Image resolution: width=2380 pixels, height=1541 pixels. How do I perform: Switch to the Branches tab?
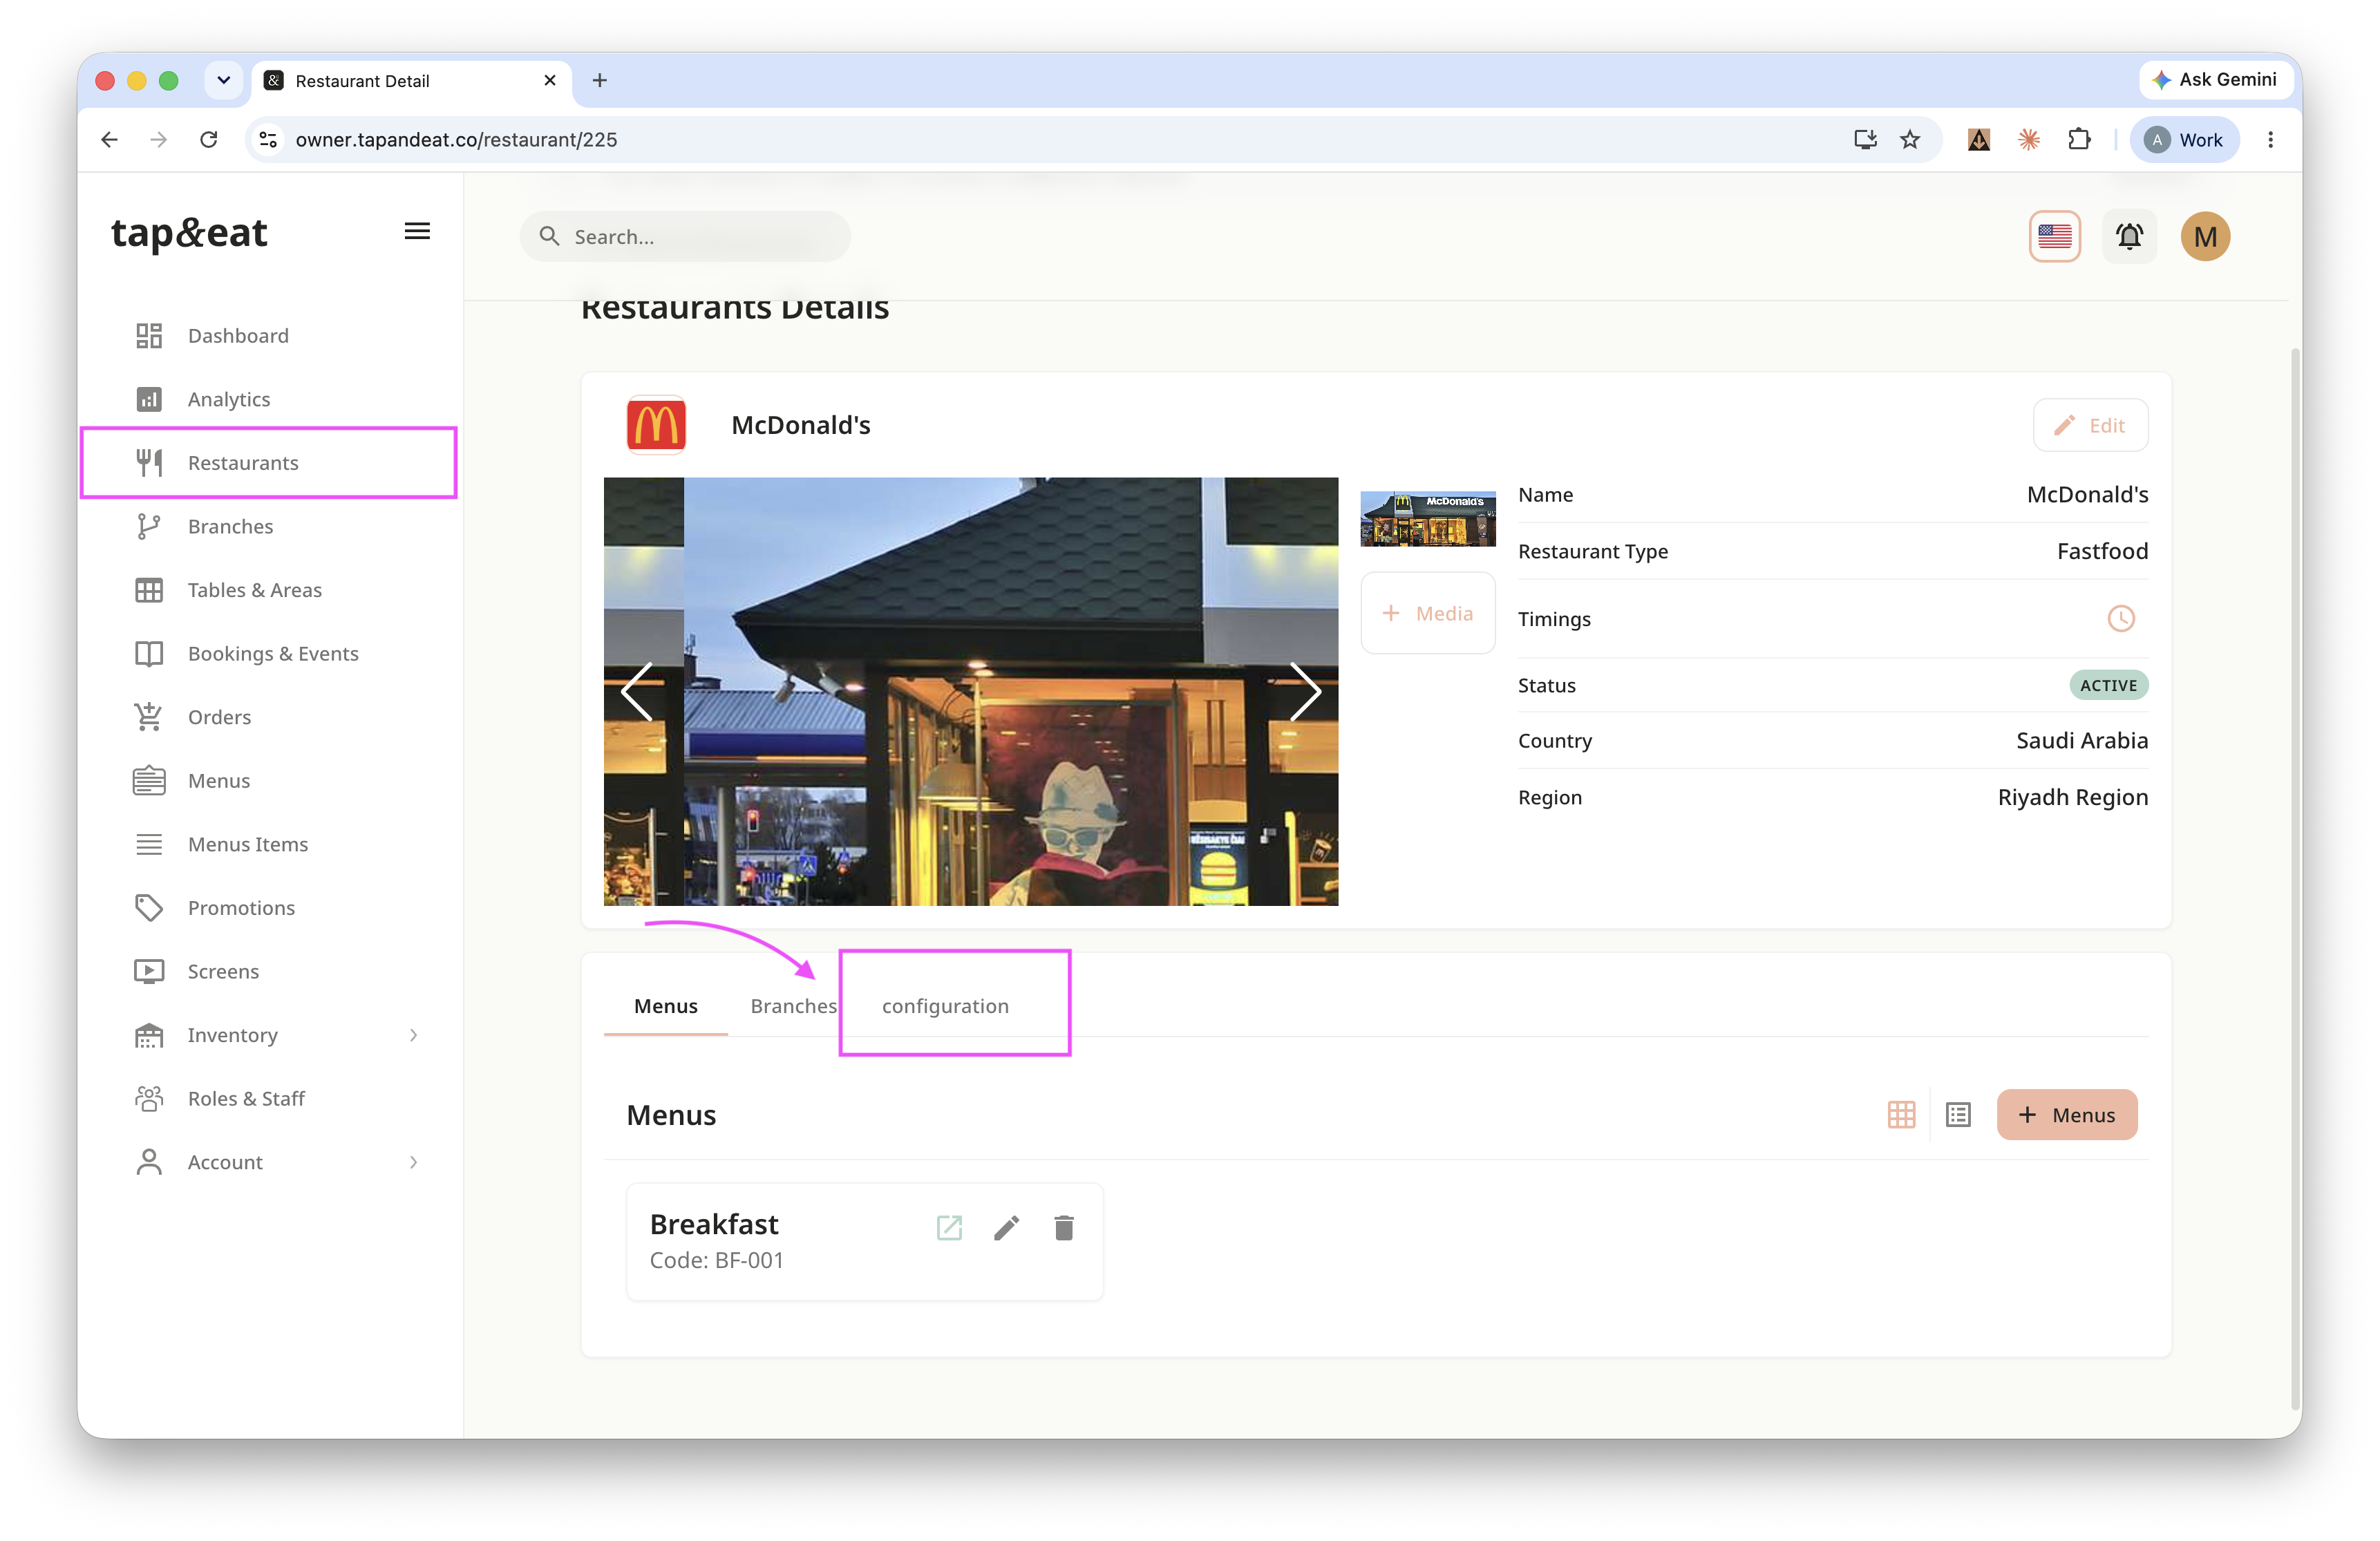pyautogui.click(x=793, y=1006)
